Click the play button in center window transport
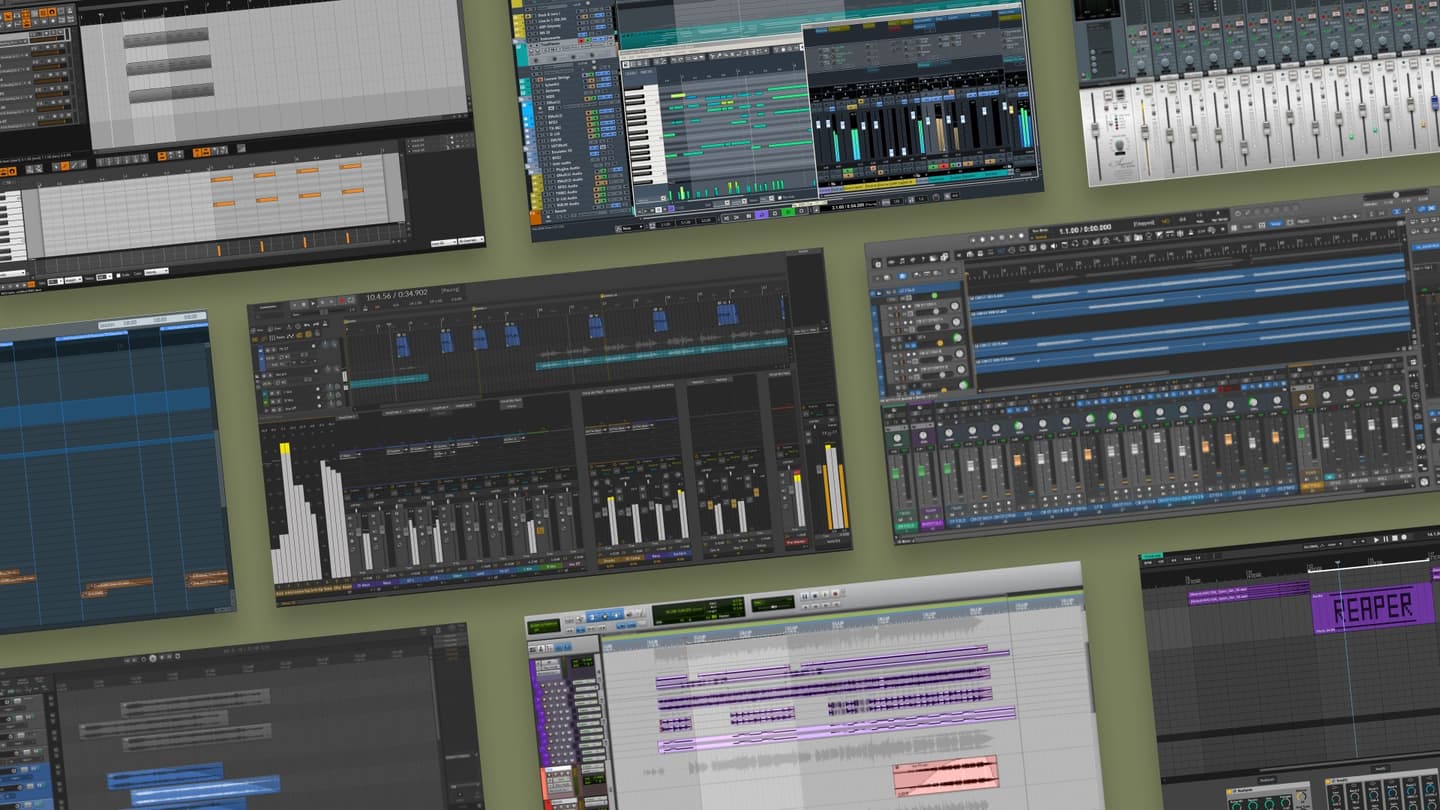Image resolution: width=1440 pixels, height=810 pixels. coord(314,302)
